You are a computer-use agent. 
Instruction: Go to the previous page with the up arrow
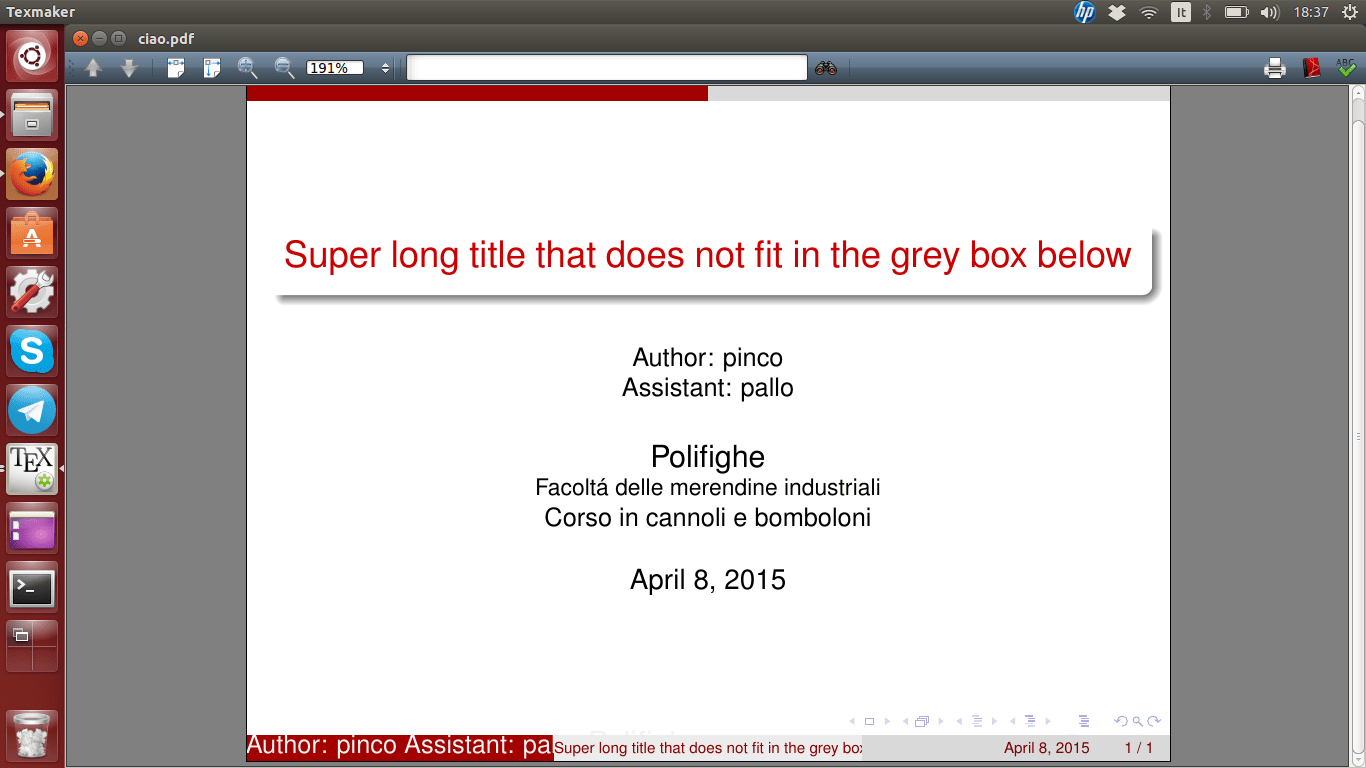pos(93,68)
